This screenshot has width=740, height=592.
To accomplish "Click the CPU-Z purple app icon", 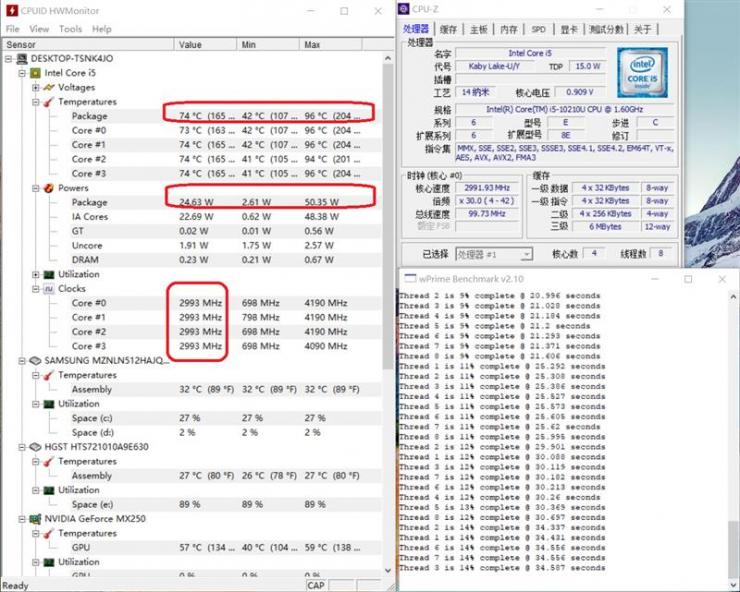I will pos(404,9).
